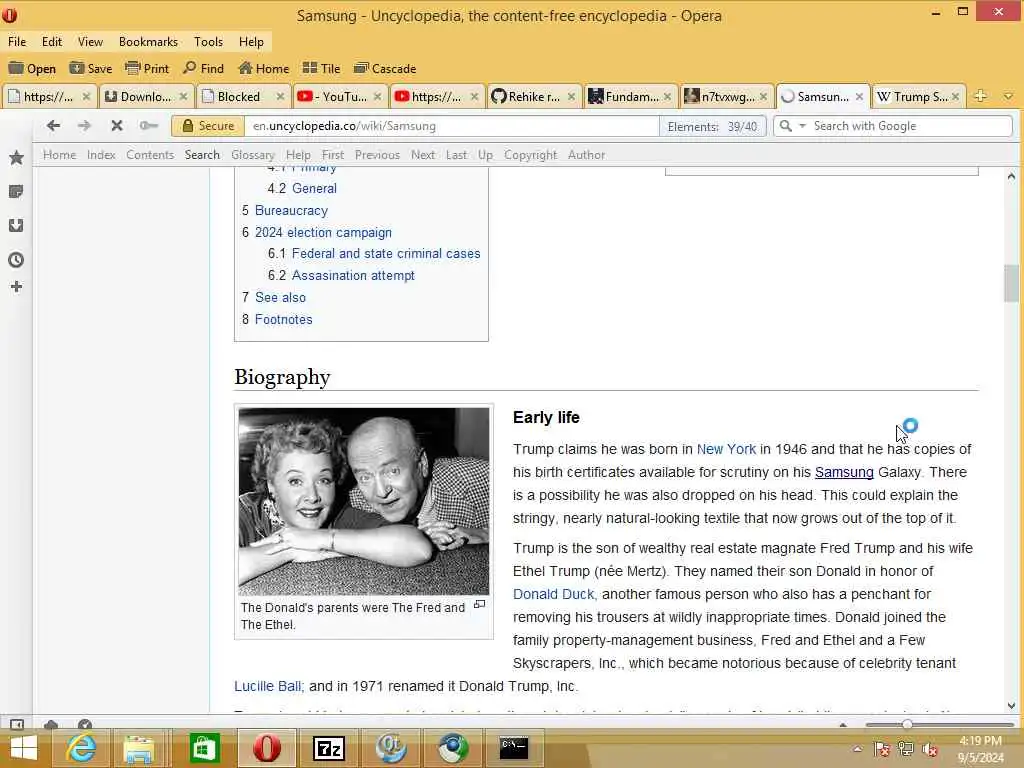Click Copyright in the navigation bar
This screenshot has width=1024, height=768.
[x=530, y=155]
